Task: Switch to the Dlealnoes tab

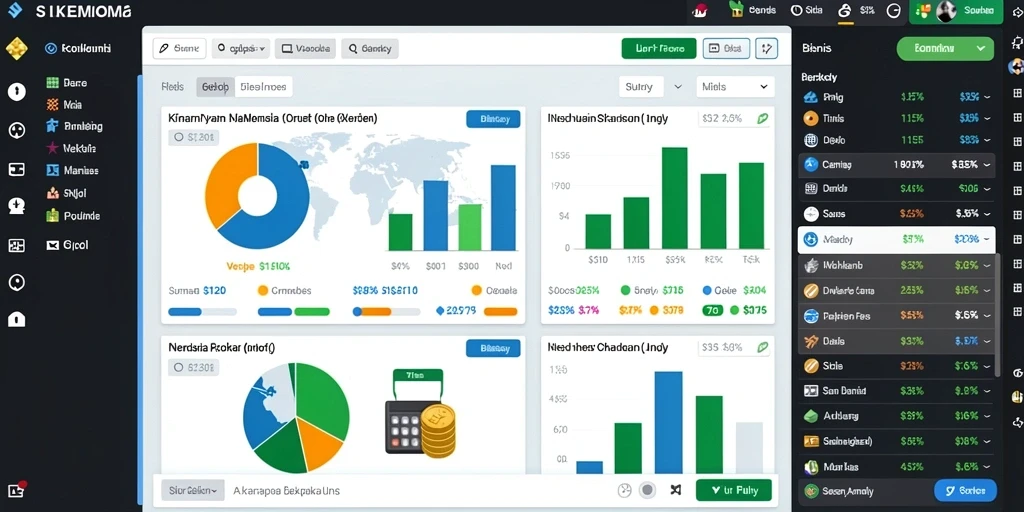Action: [263, 87]
